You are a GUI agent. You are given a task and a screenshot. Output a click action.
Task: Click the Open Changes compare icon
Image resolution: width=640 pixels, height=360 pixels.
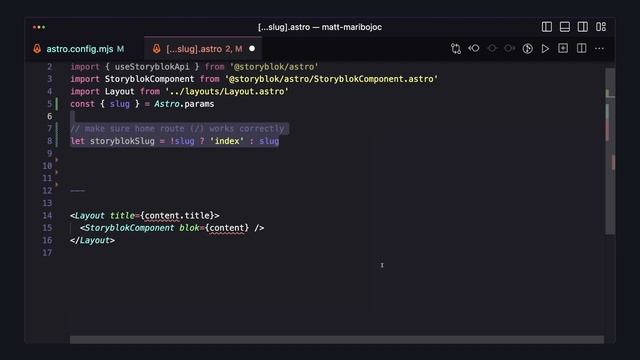click(456, 49)
